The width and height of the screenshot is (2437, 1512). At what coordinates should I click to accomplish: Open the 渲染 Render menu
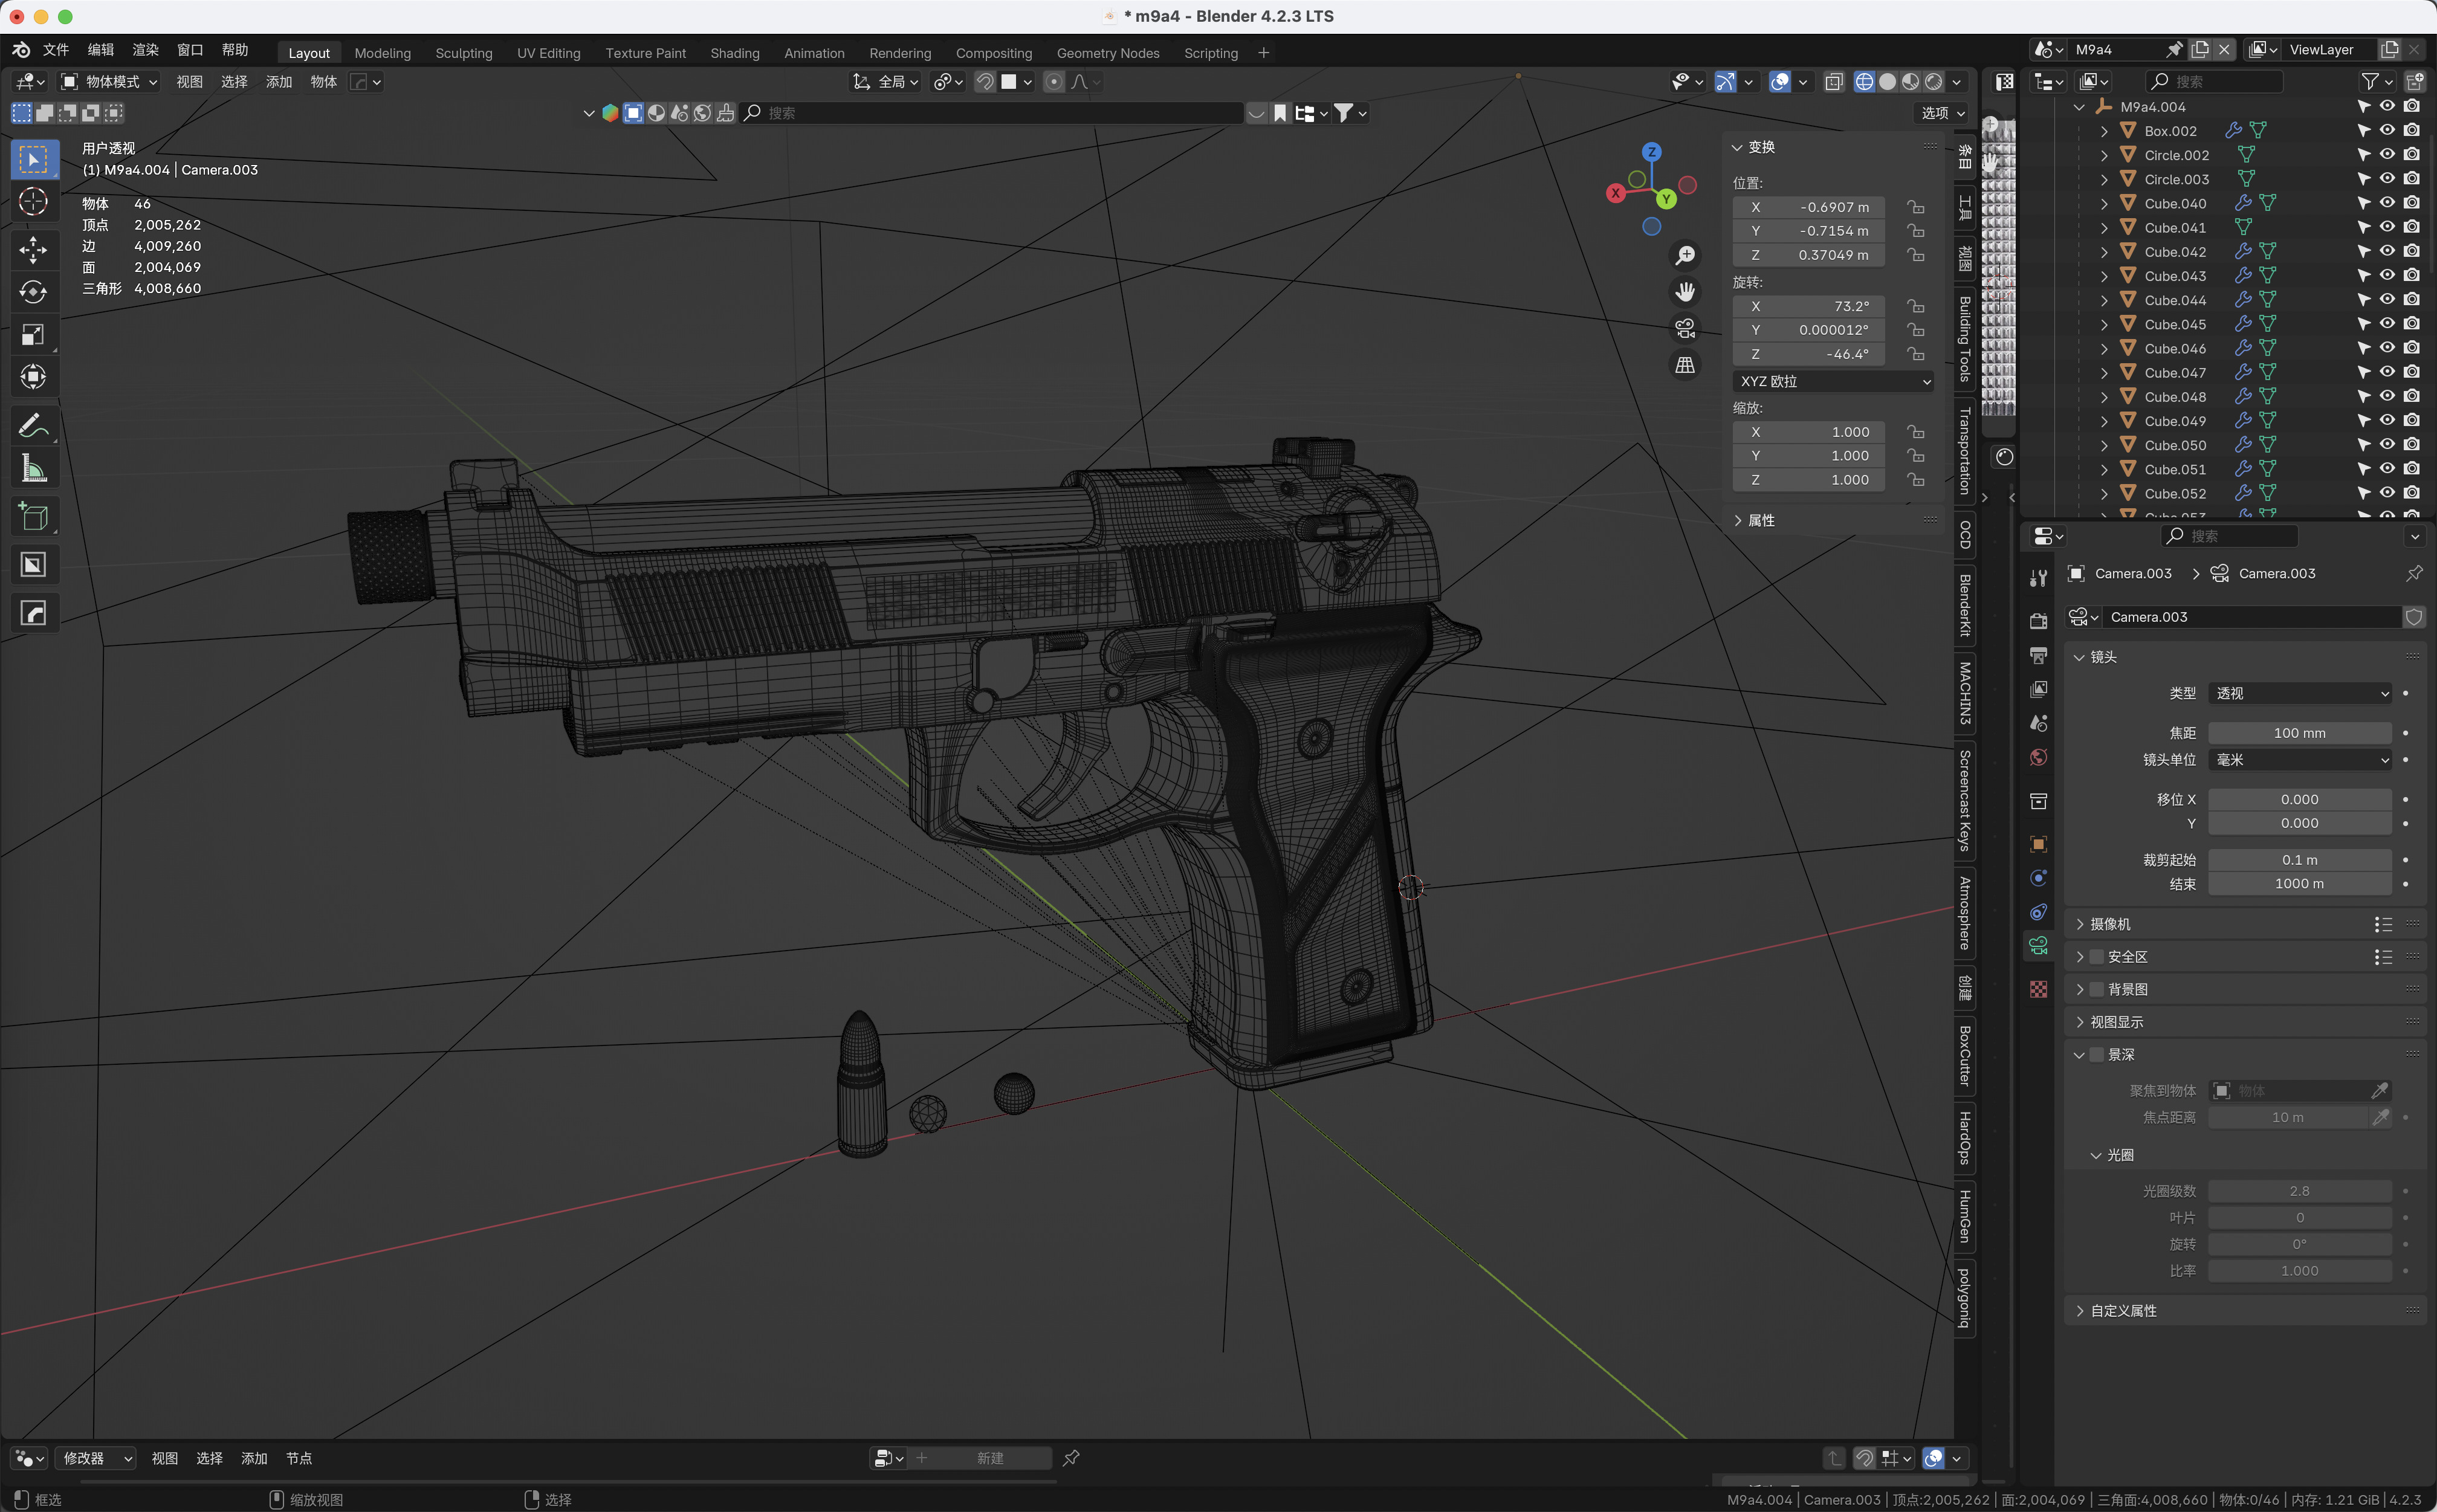coord(146,50)
